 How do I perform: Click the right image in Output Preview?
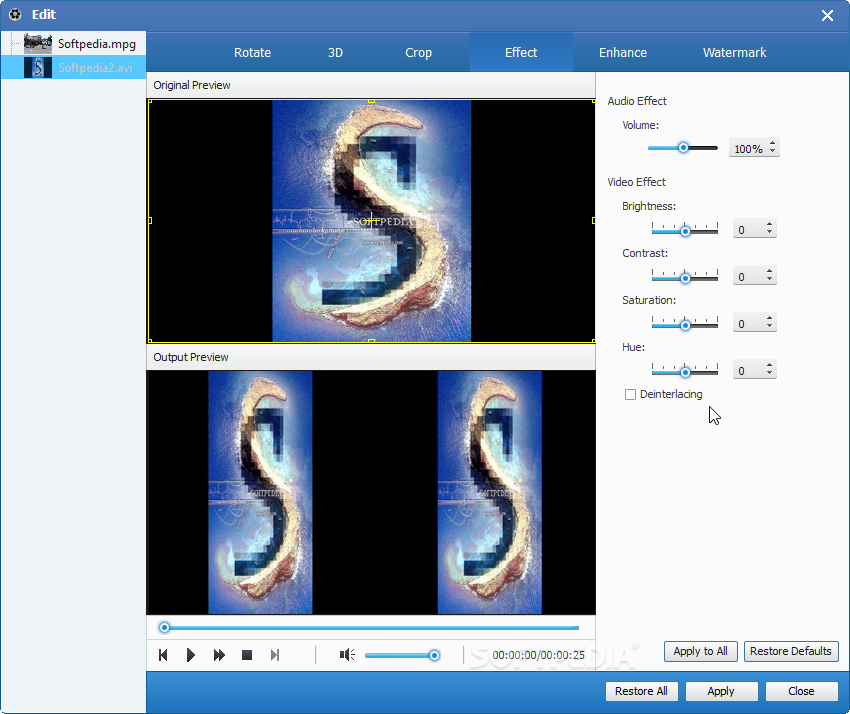(x=490, y=492)
